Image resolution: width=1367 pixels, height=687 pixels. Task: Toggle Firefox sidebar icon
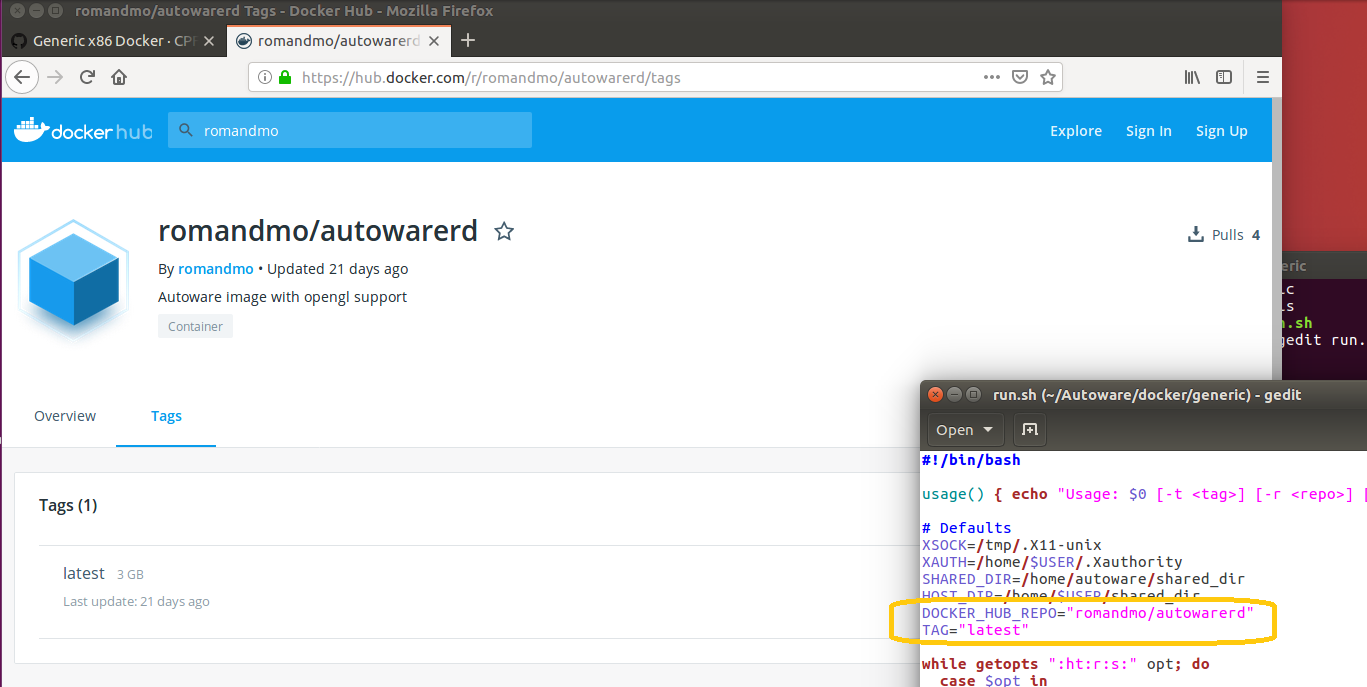point(1224,77)
